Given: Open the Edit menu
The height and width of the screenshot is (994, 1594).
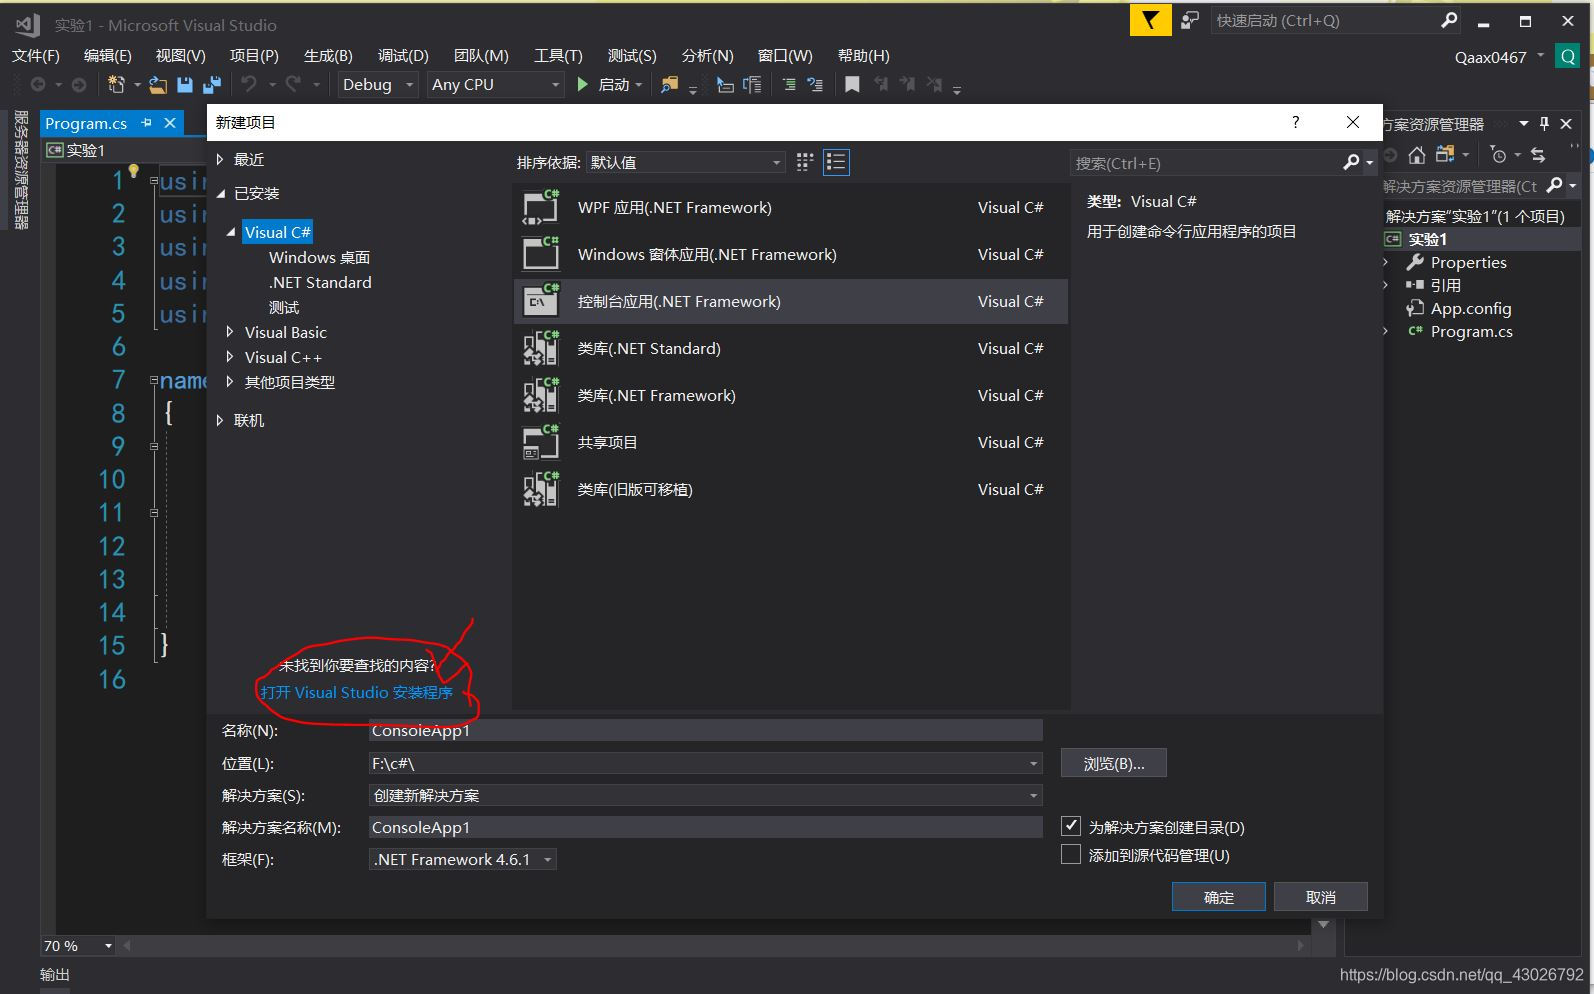Looking at the screenshot, I should (107, 56).
